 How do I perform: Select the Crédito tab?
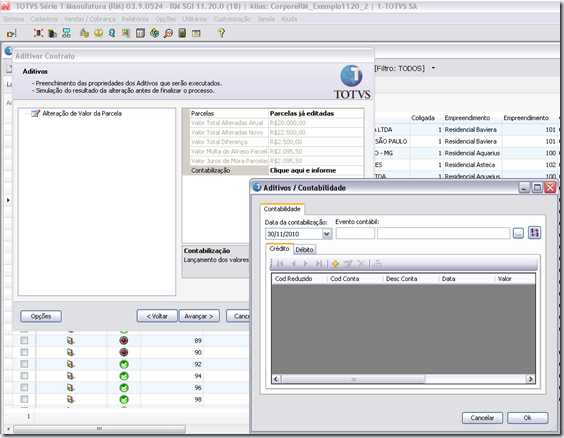coord(279,249)
